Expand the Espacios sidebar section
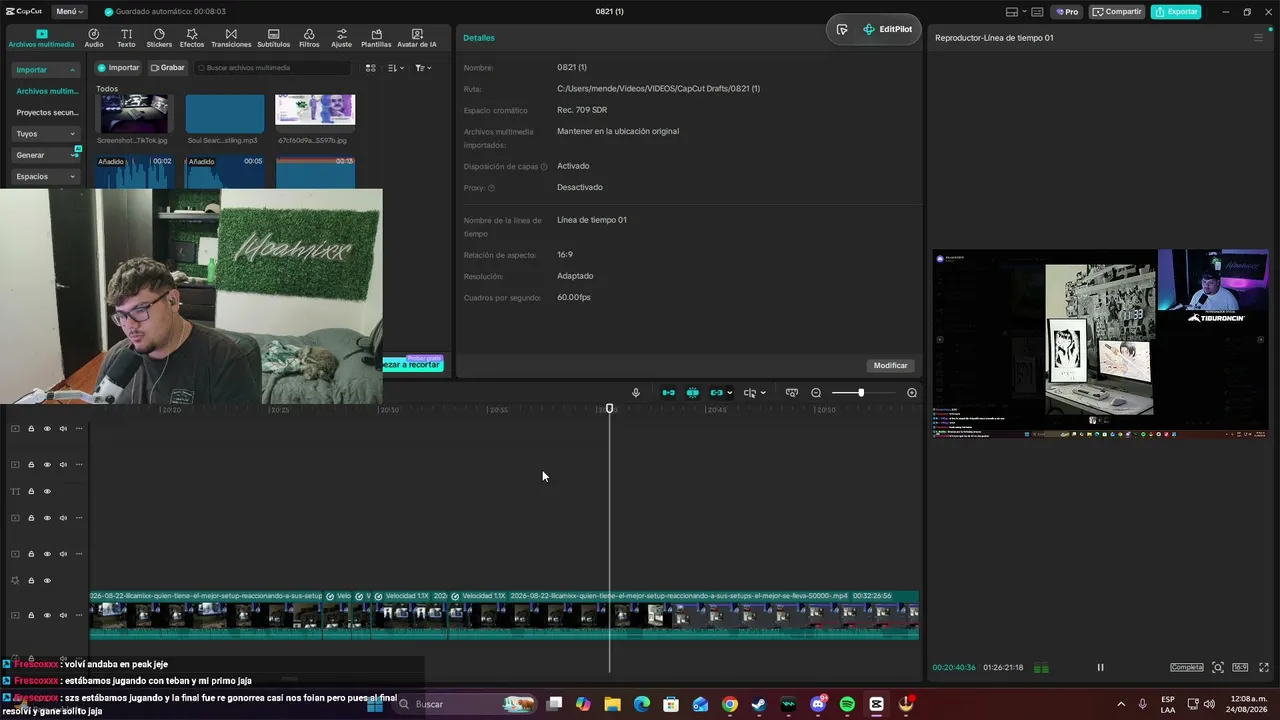Screen dimensions: 1280x720 [x=46, y=176]
